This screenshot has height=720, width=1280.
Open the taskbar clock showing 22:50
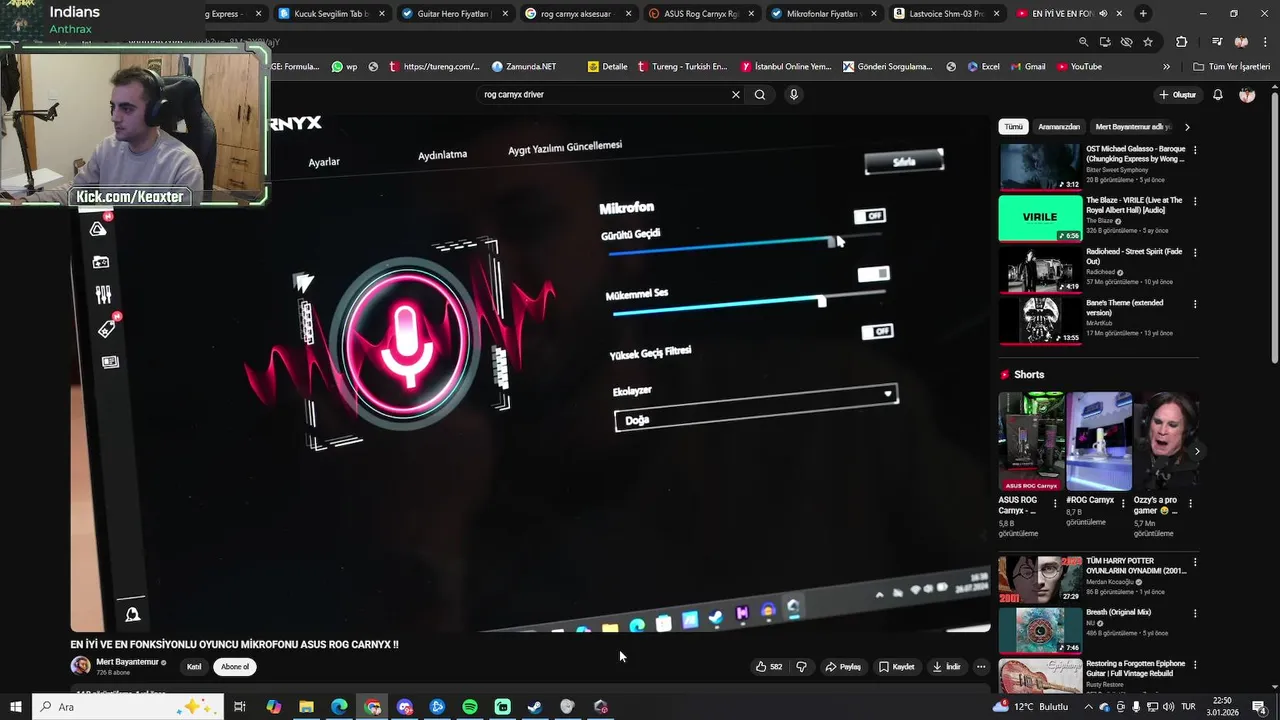(1222, 707)
